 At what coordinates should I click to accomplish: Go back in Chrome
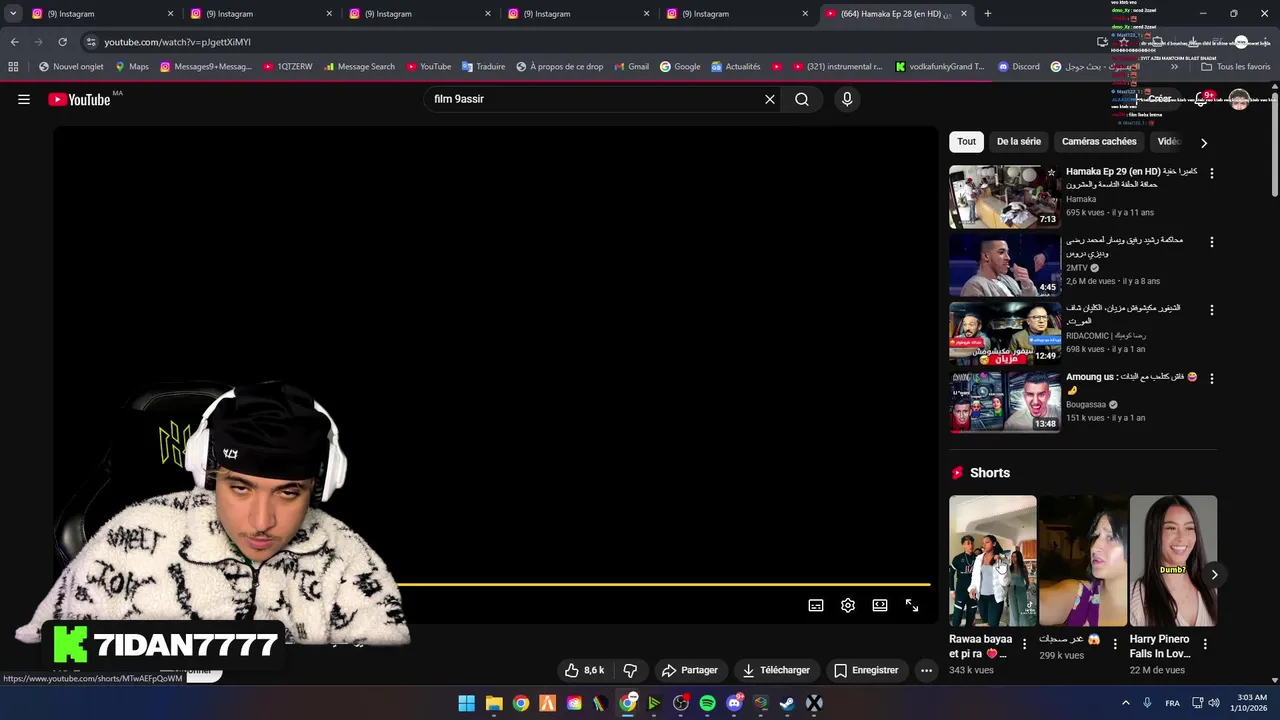click(14, 42)
